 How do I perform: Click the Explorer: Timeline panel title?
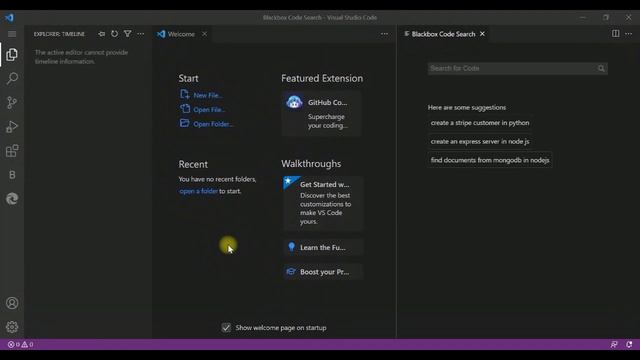[59, 34]
